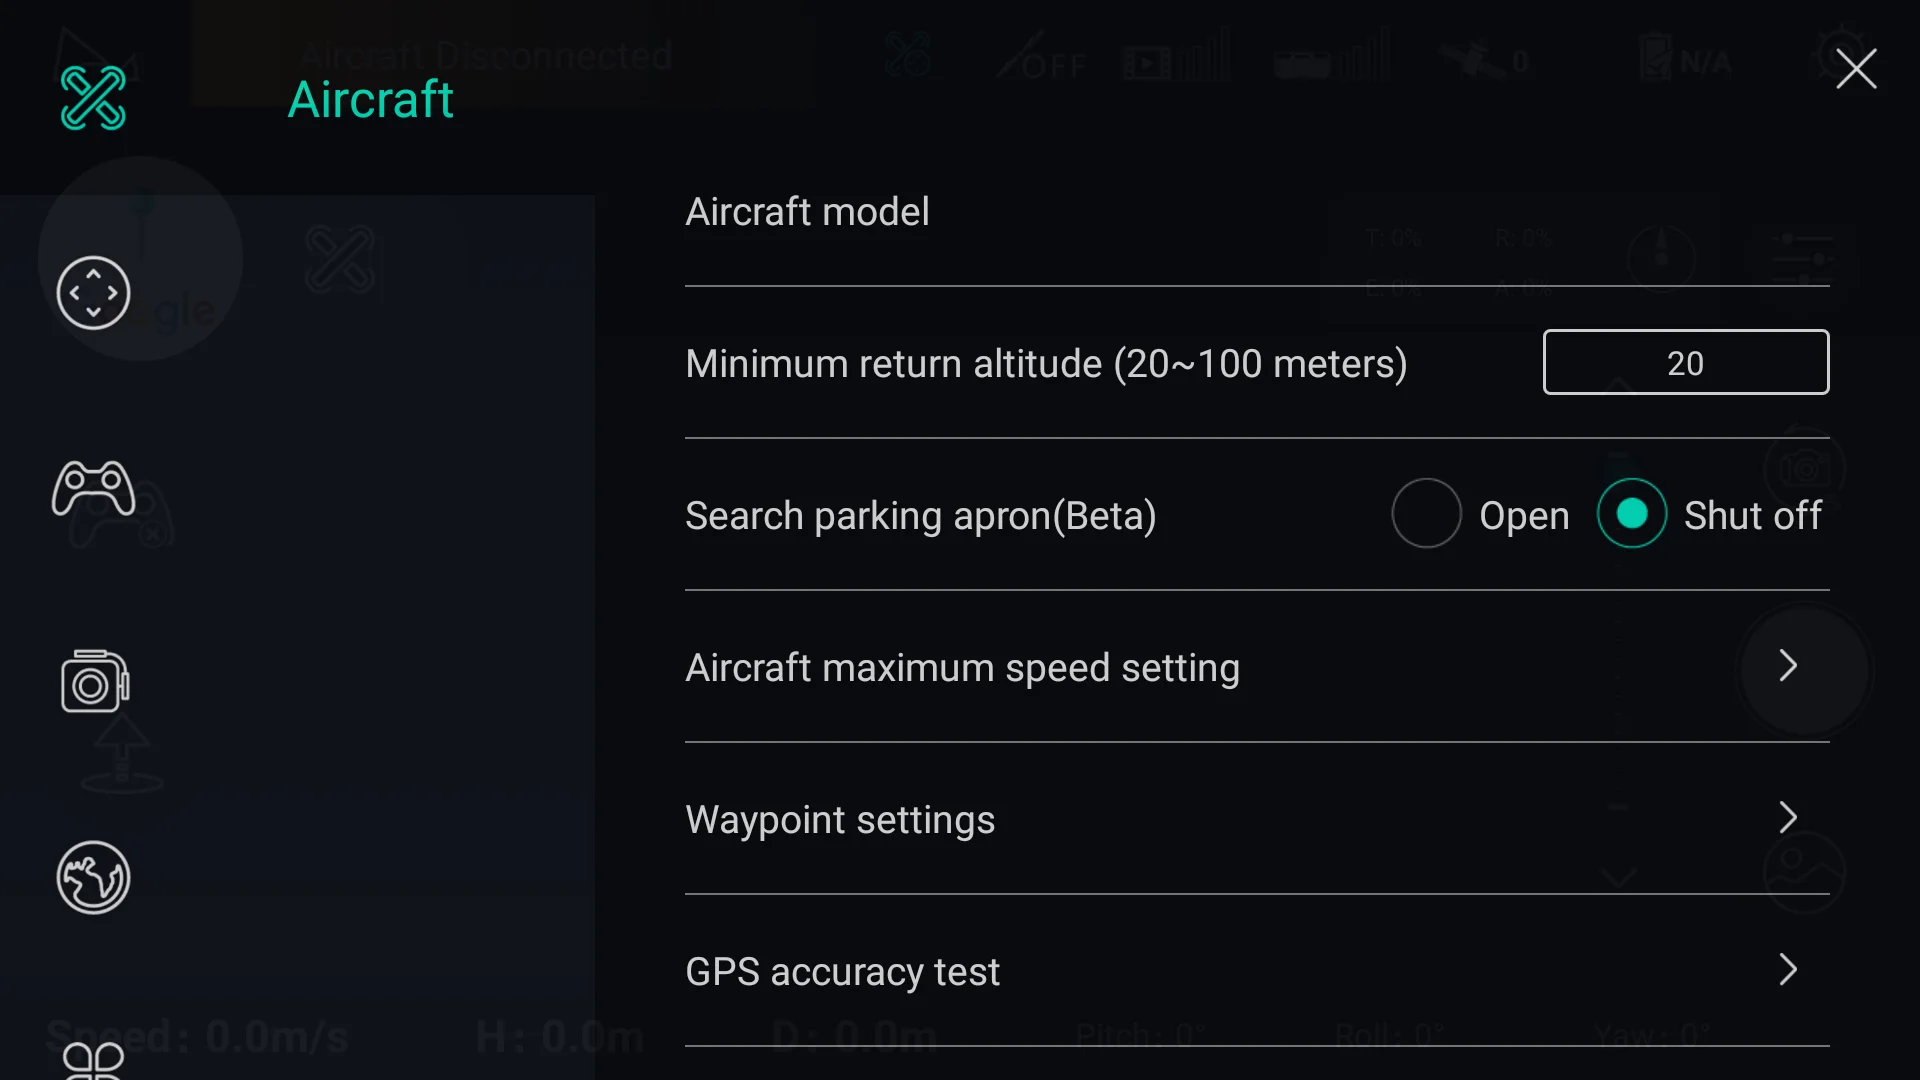This screenshot has height=1080, width=1920.
Task: Open remote controller gamepad settings
Action: [x=93, y=488]
